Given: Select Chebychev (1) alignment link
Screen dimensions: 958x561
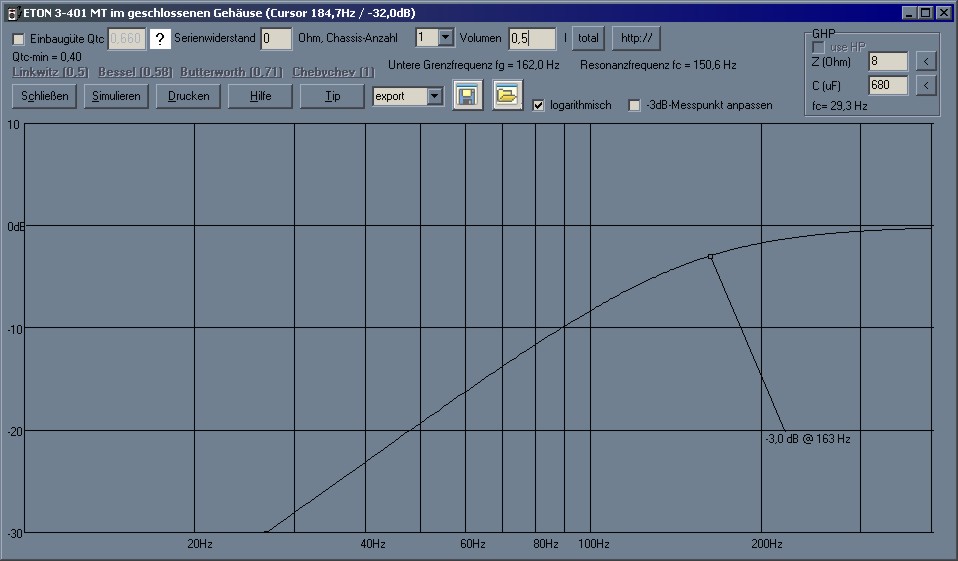Looking at the screenshot, I should (333, 72).
